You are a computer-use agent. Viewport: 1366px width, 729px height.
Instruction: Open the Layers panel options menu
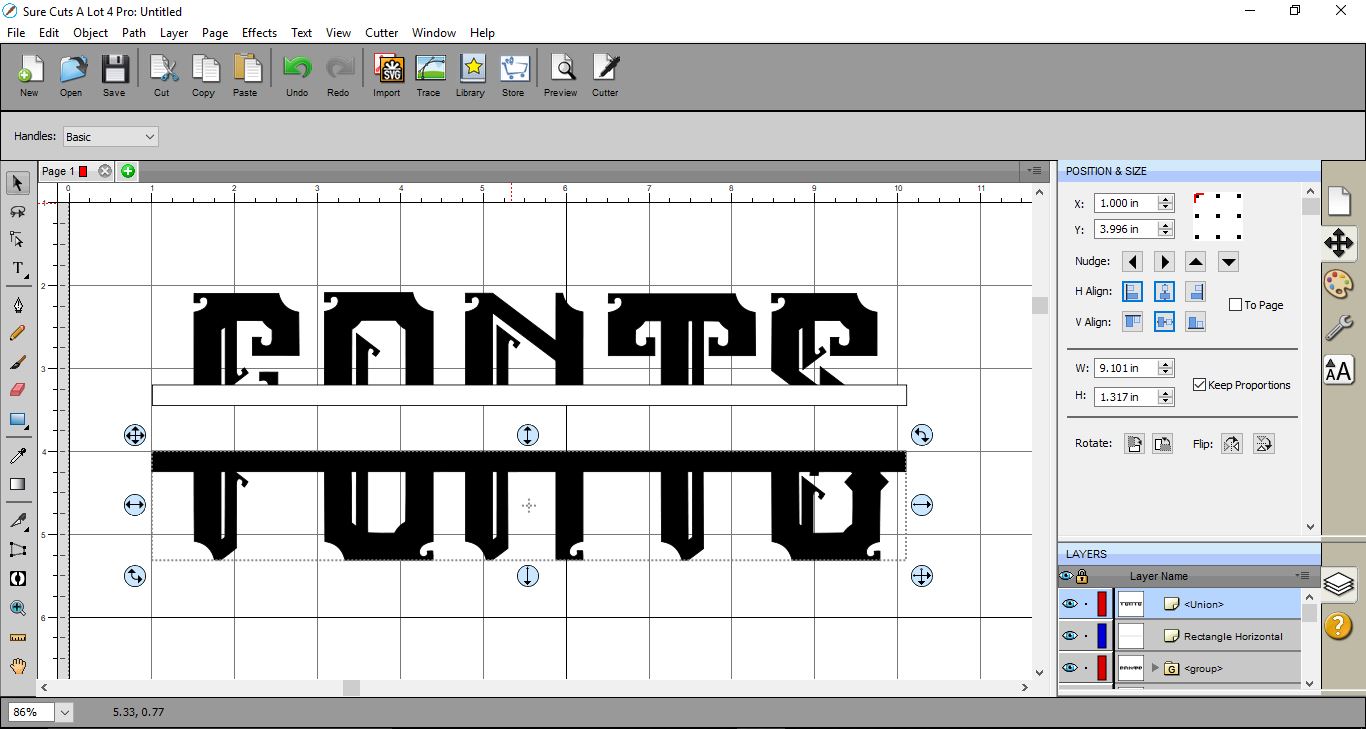coord(1303,576)
